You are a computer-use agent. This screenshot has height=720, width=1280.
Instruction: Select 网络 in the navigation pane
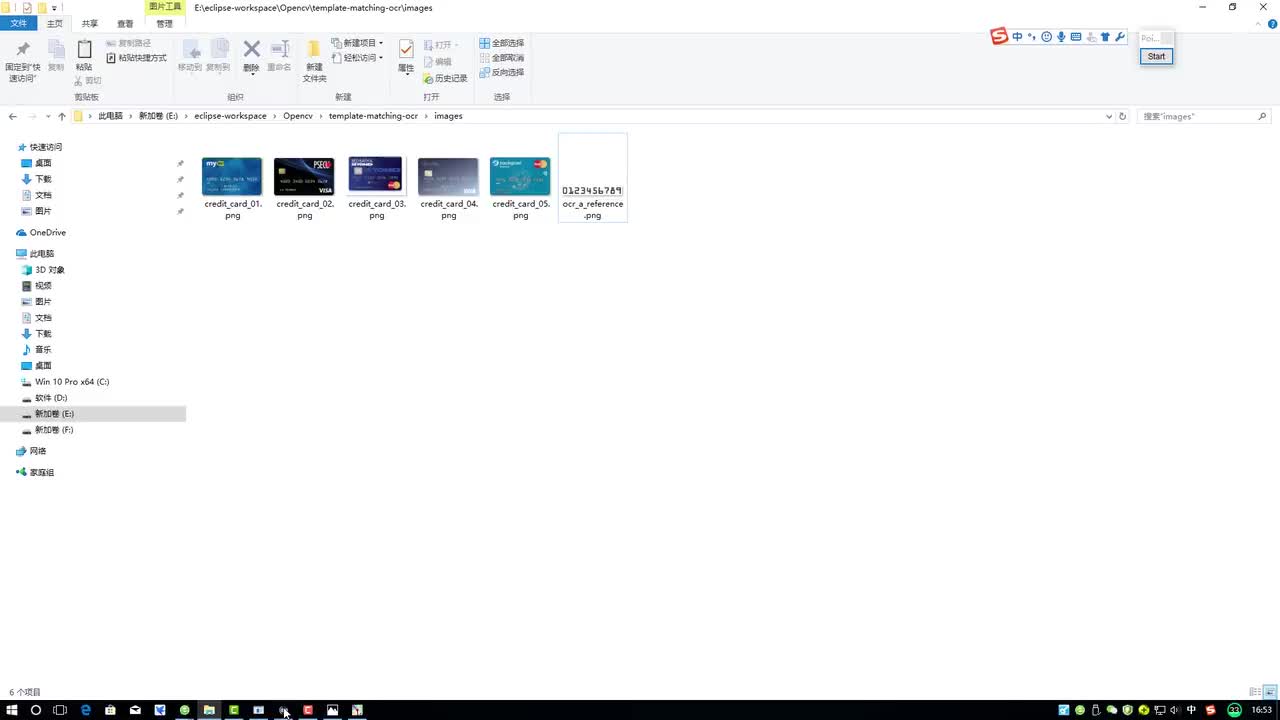tap(31, 451)
